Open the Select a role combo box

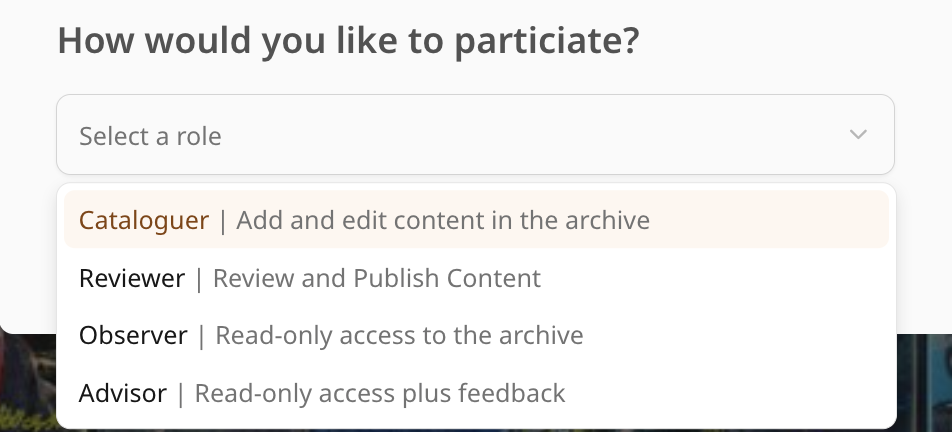tap(475, 135)
